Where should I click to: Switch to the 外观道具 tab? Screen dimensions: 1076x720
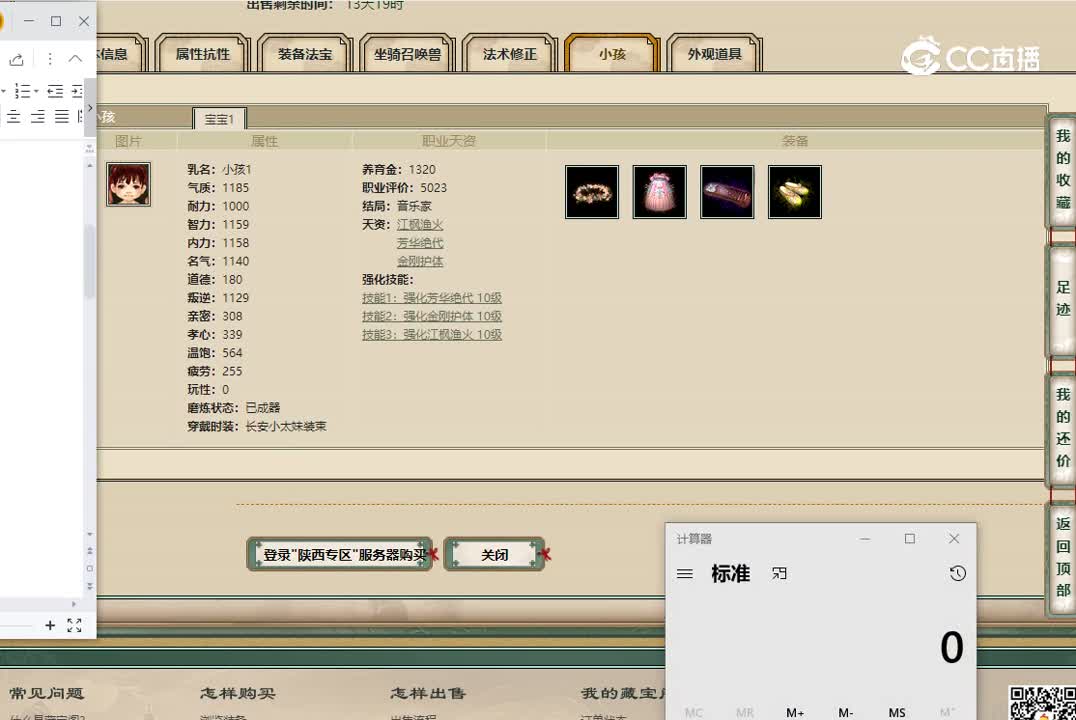pos(714,54)
